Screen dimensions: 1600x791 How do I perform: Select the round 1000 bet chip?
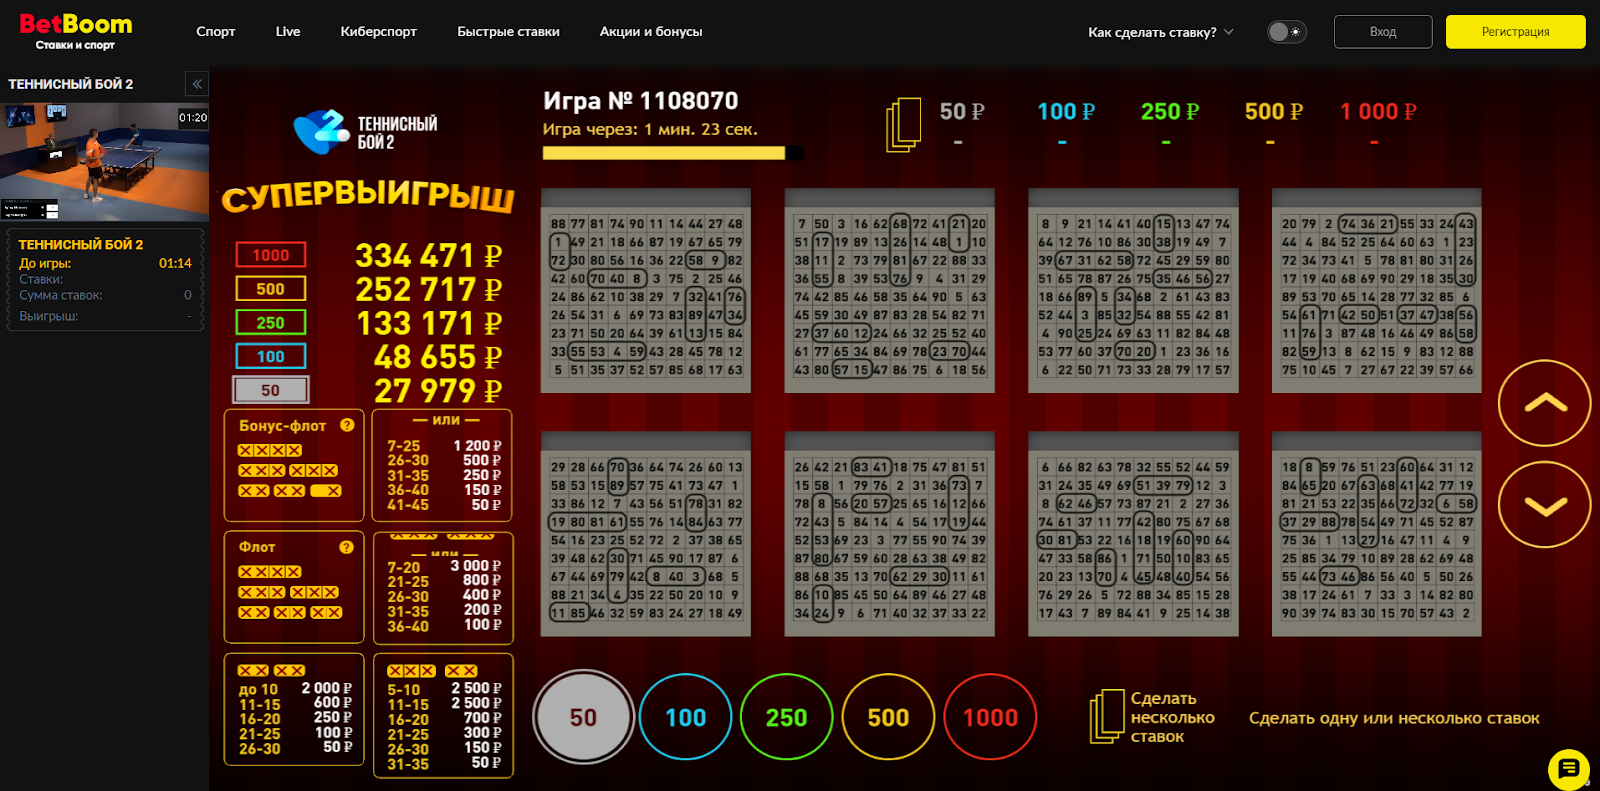click(990, 717)
